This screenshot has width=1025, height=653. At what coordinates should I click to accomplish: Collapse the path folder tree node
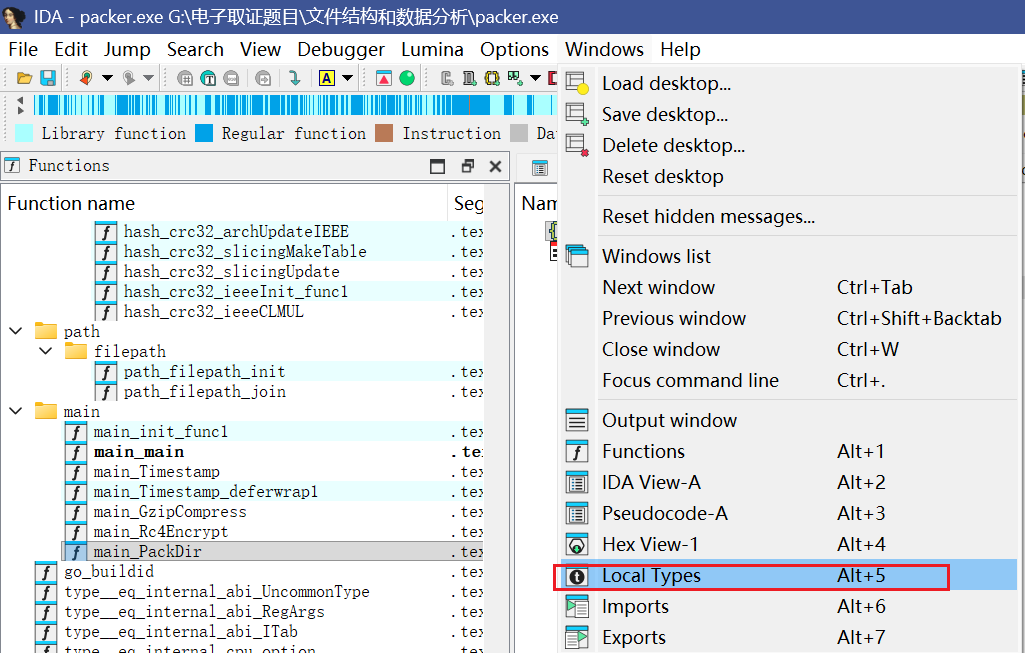tap(16, 332)
